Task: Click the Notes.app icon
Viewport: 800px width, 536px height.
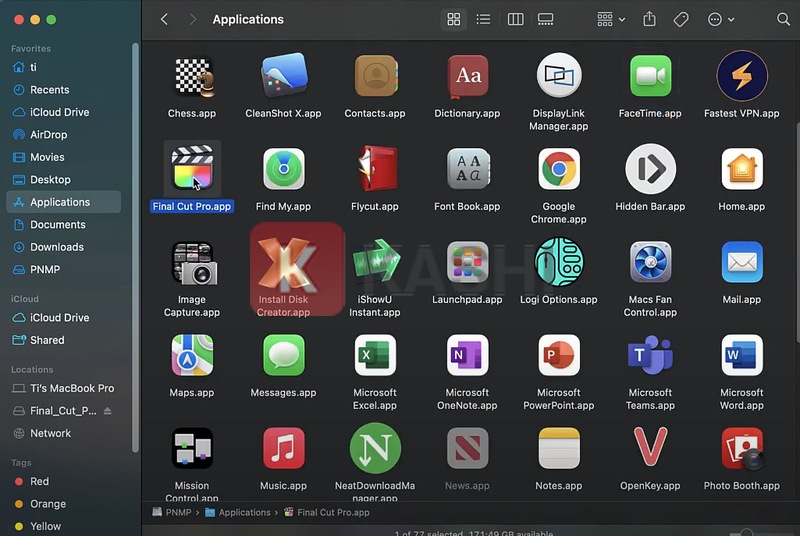Action: tap(559, 448)
